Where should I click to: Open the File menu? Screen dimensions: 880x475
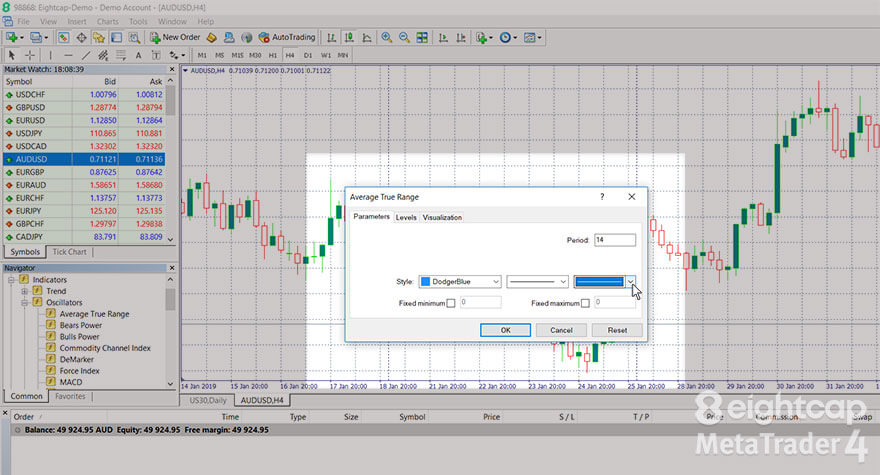pyautogui.click(x=24, y=21)
